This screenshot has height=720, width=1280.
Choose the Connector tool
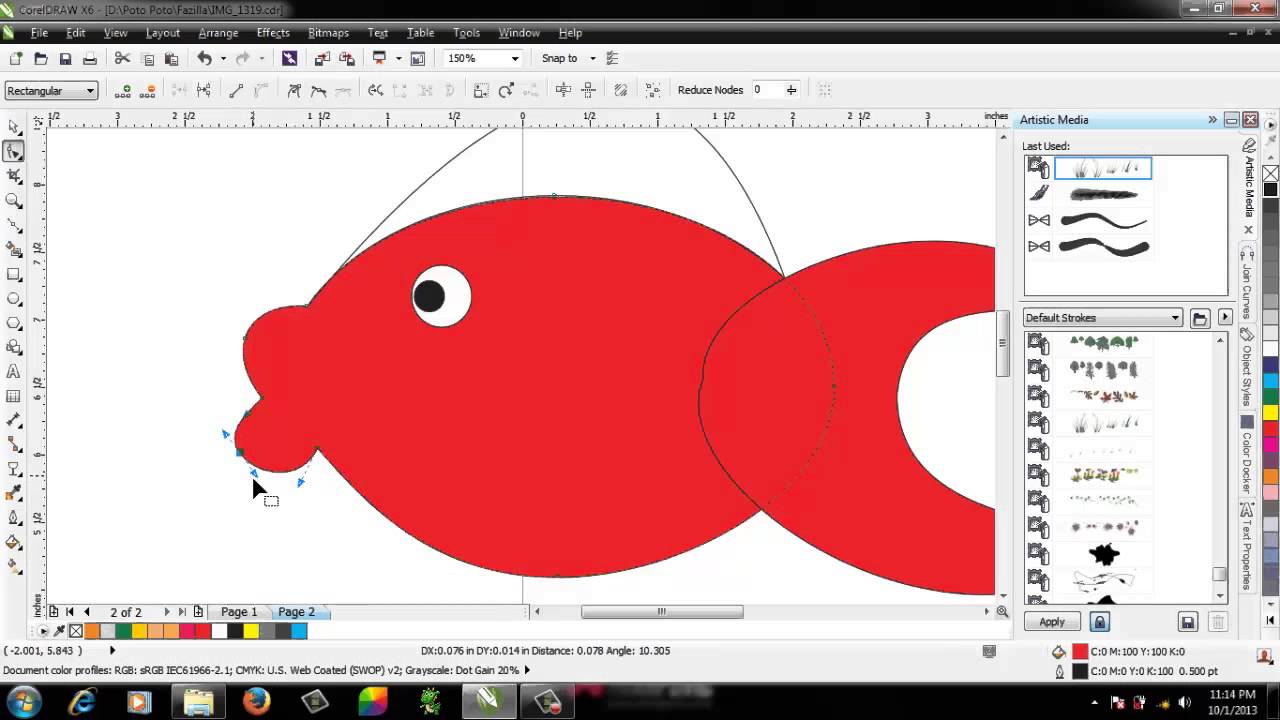coord(14,444)
